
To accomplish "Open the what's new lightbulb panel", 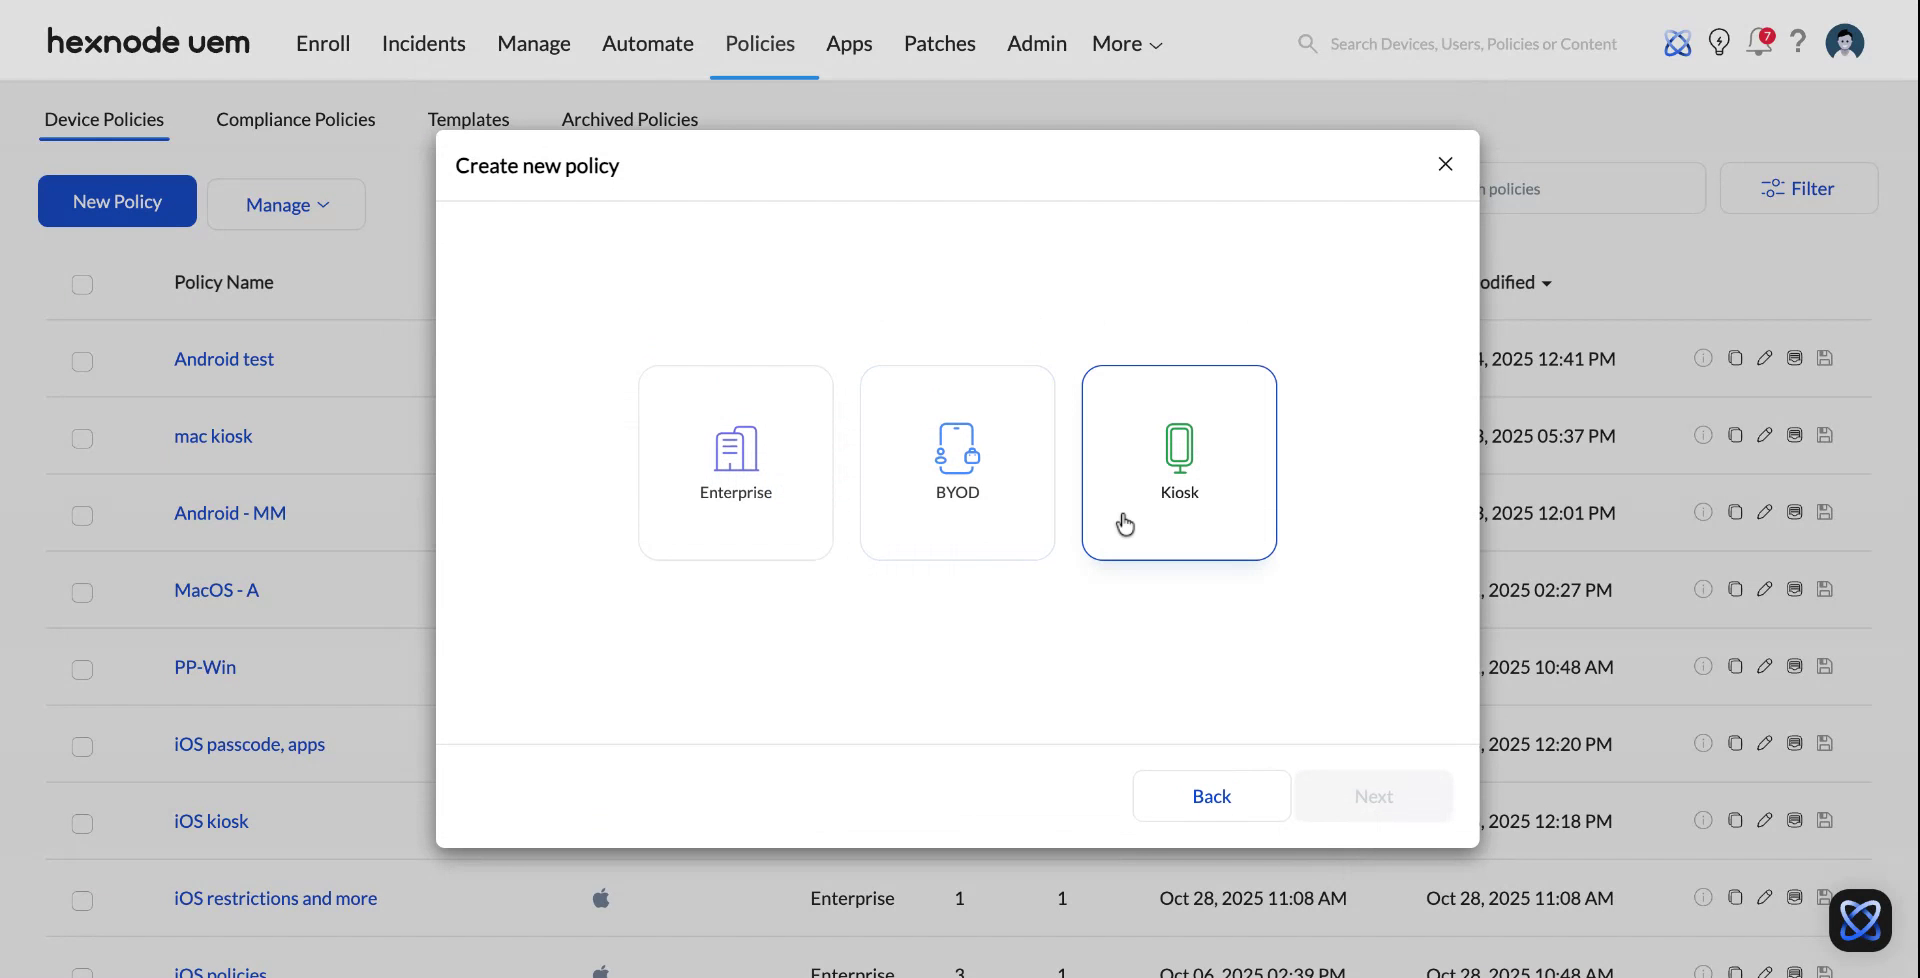I will [x=1719, y=42].
